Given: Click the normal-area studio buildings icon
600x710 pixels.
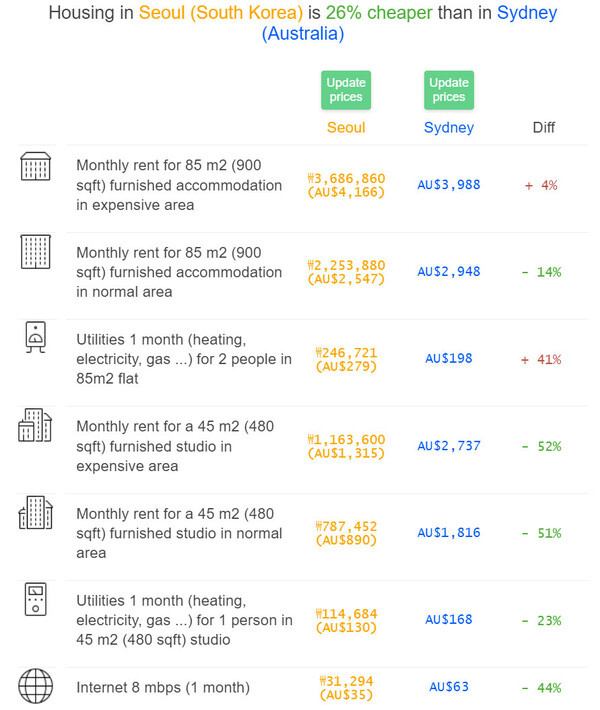Looking at the screenshot, I should (35, 512).
